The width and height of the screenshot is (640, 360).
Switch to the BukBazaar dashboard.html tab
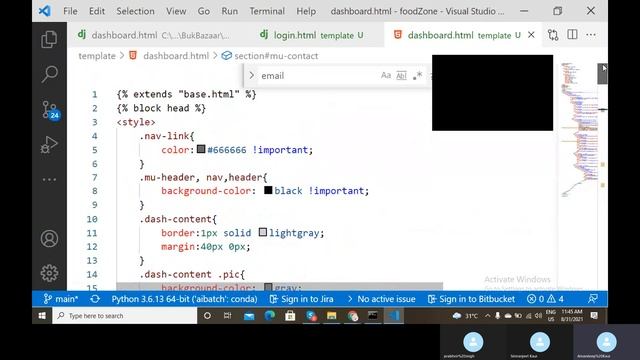[x=159, y=35]
